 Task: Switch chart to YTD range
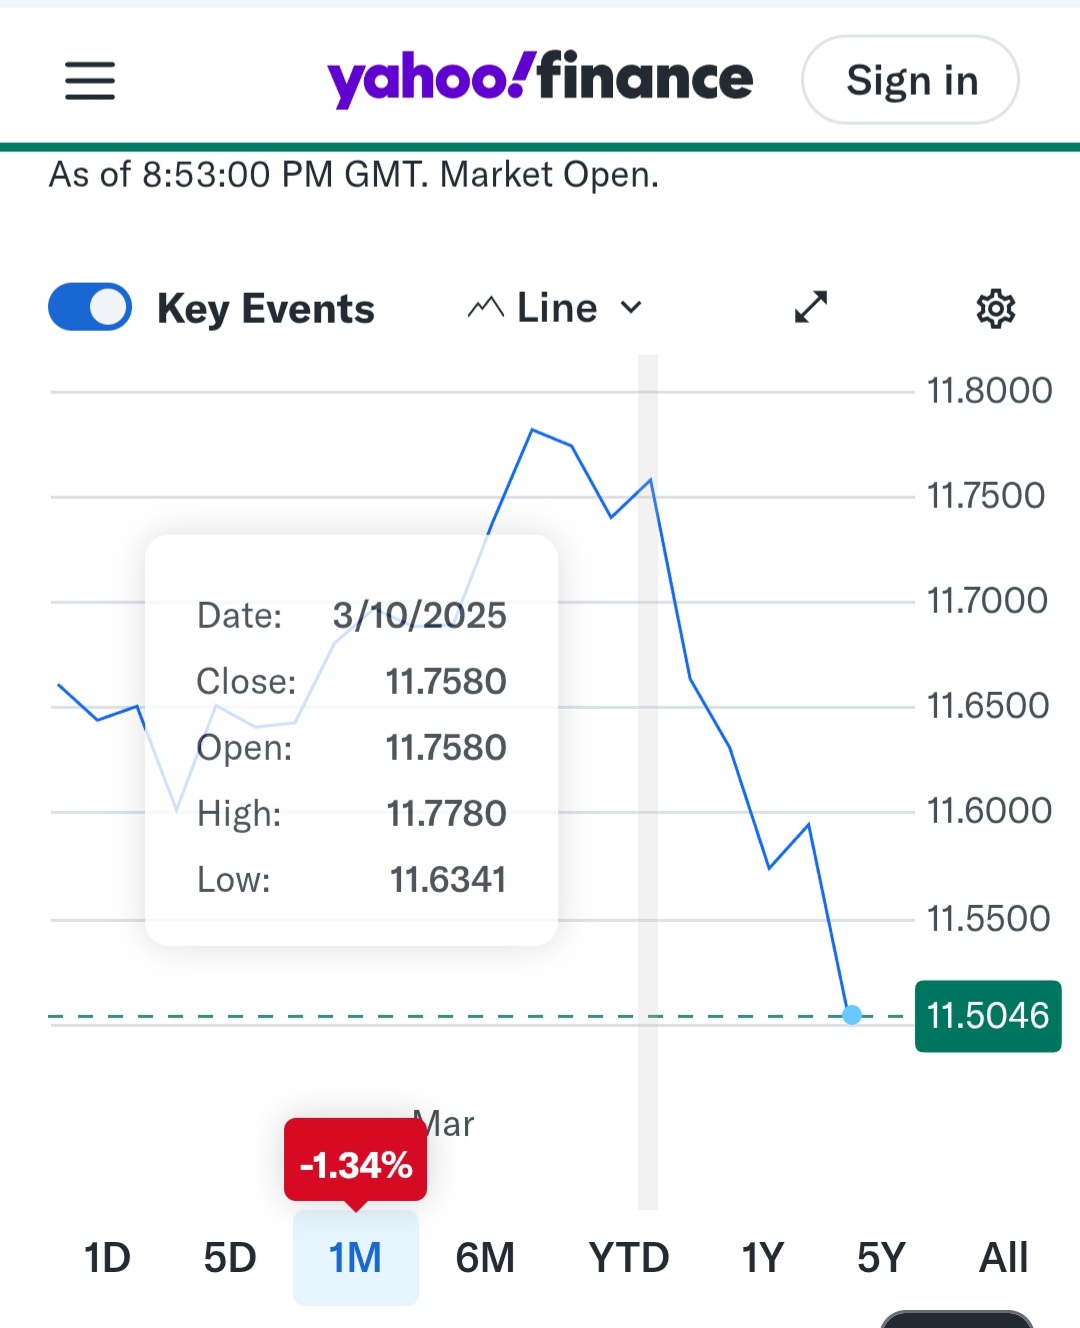pyautogui.click(x=628, y=1258)
